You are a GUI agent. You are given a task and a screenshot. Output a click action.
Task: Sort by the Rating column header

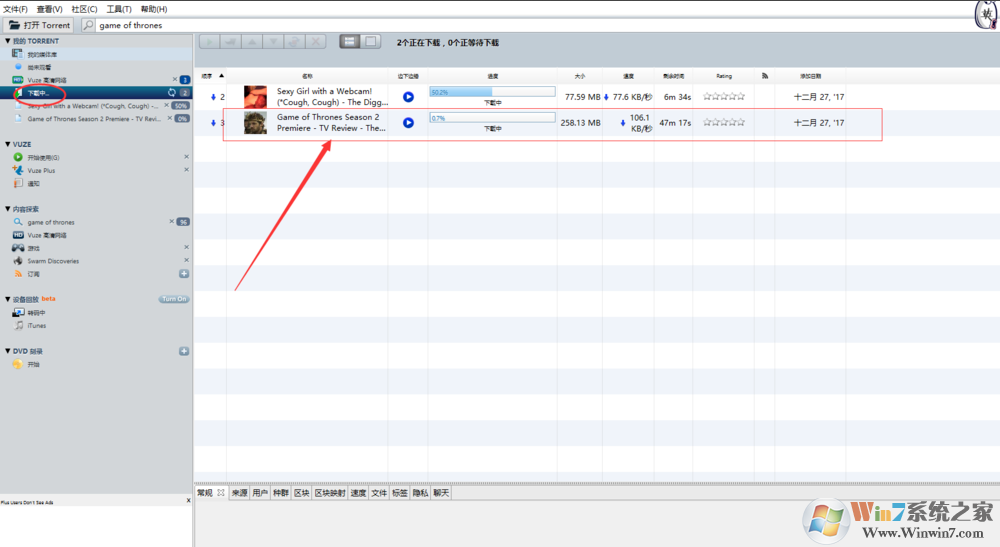[724, 76]
